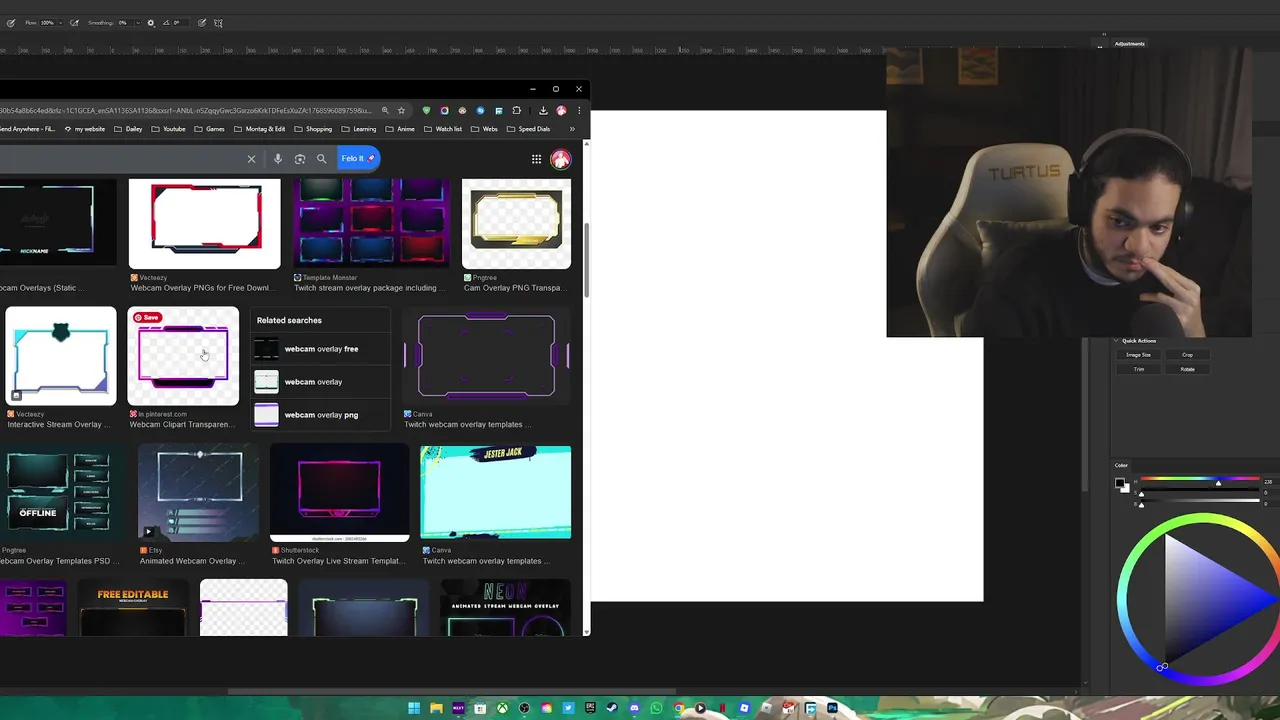
Task: Open the Google apps grid icon
Action: tap(536, 159)
